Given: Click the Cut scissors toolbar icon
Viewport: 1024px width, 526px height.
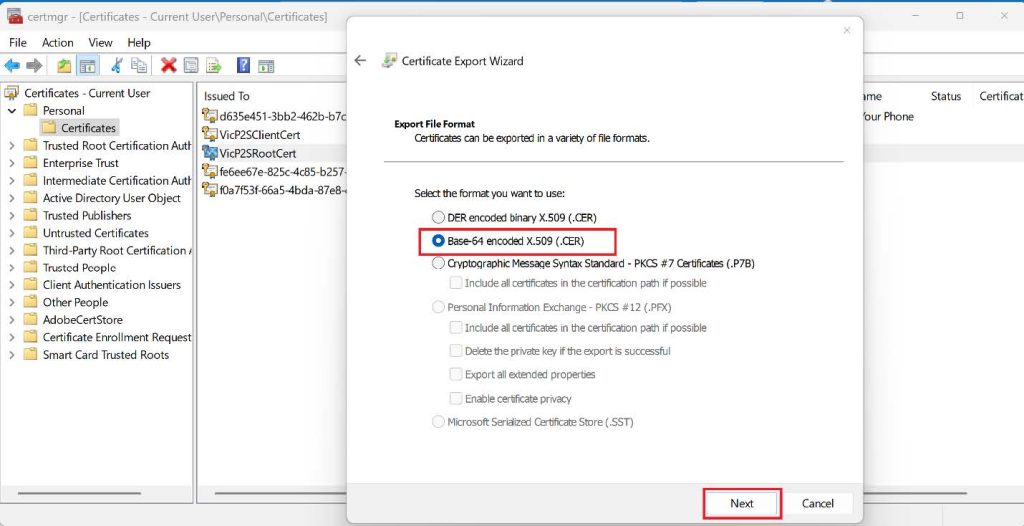Looking at the screenshot, I should [x=117, y=66].
